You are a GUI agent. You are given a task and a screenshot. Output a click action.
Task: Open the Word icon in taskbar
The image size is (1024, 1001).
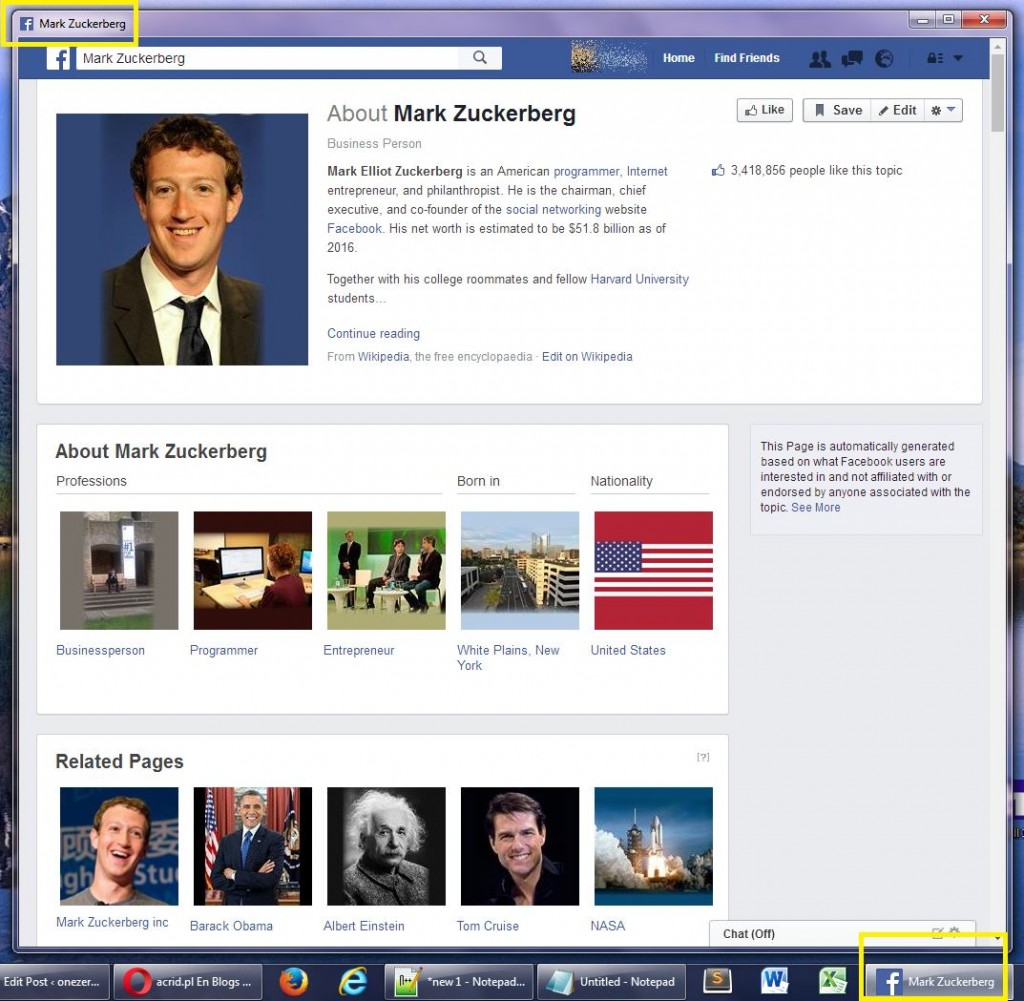775,982
